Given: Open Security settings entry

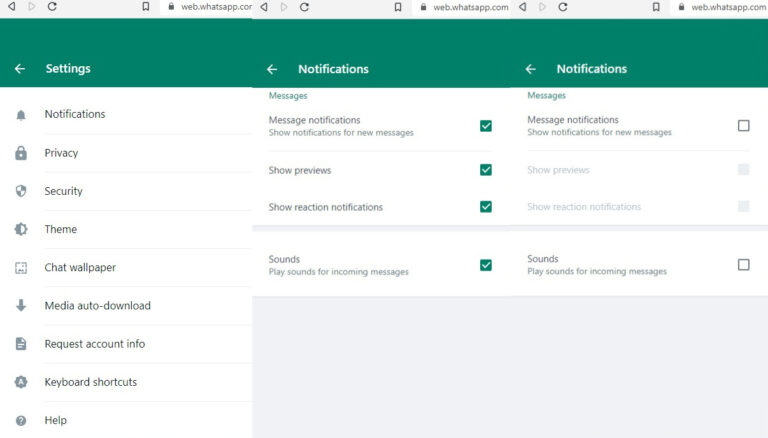Looking at the screenshot, I should click(x=126, y=191).
